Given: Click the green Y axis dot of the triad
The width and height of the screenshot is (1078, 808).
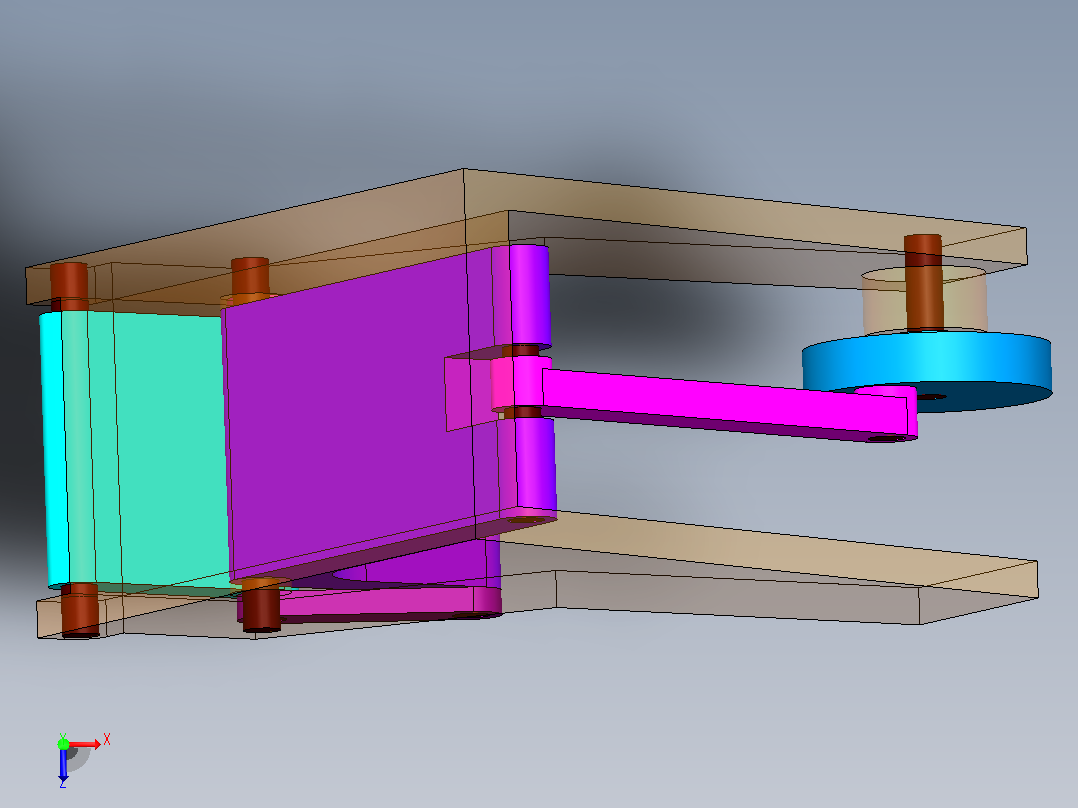Looking at the screenshot, I should click(63, 743).
